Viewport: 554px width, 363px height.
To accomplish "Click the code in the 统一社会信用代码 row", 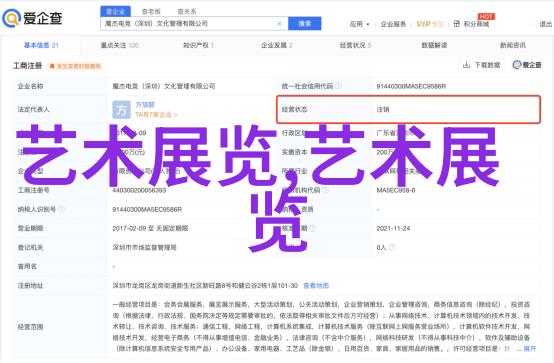I will pyautogui.click(x=411, y=86).
